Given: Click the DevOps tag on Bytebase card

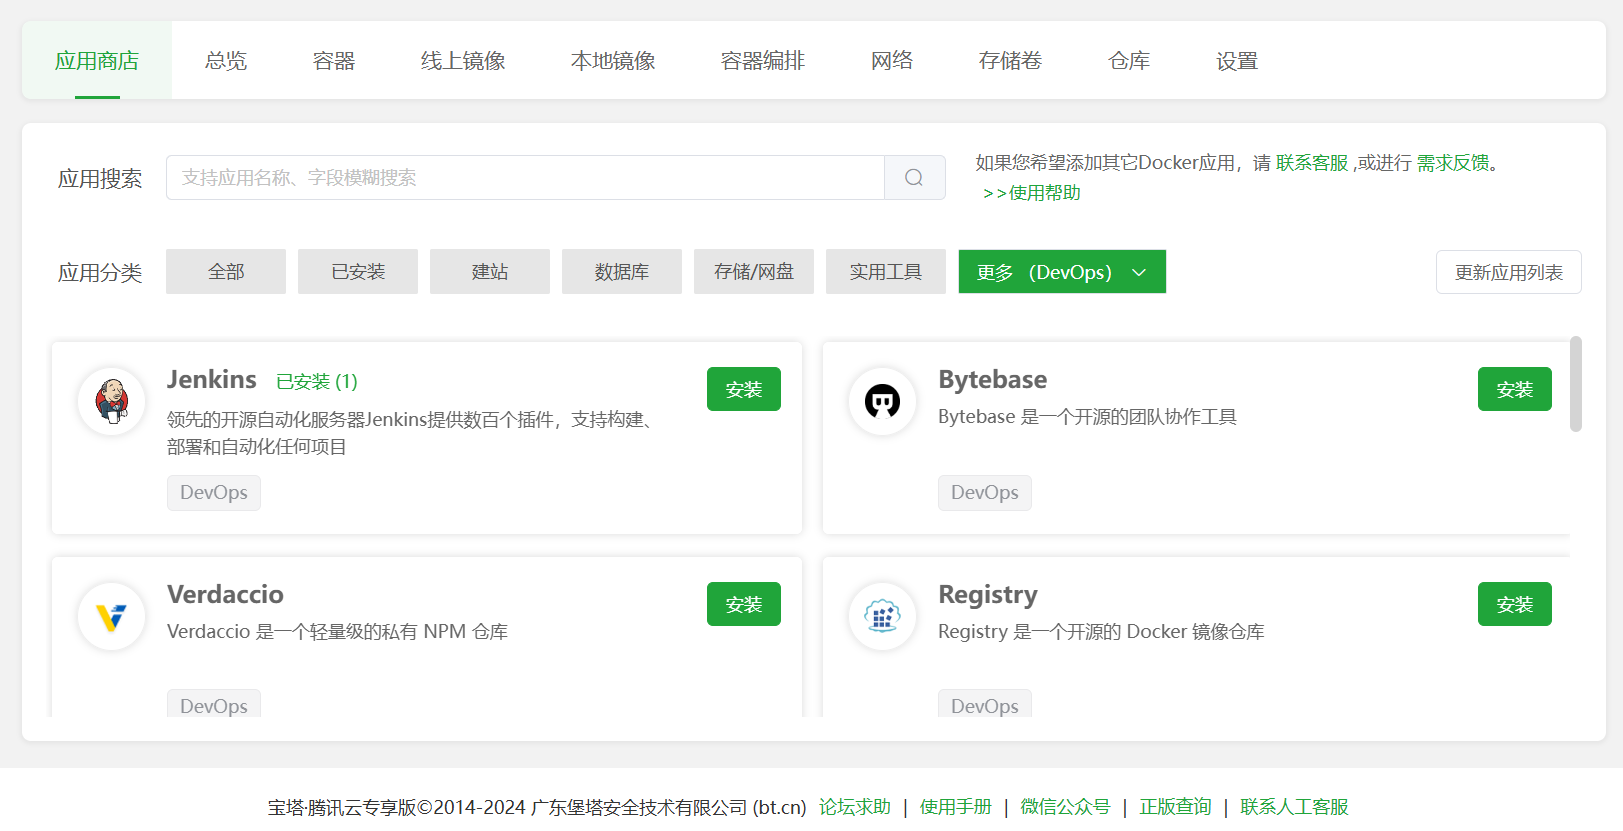Looking at the screenshot, I should point(985,493).
